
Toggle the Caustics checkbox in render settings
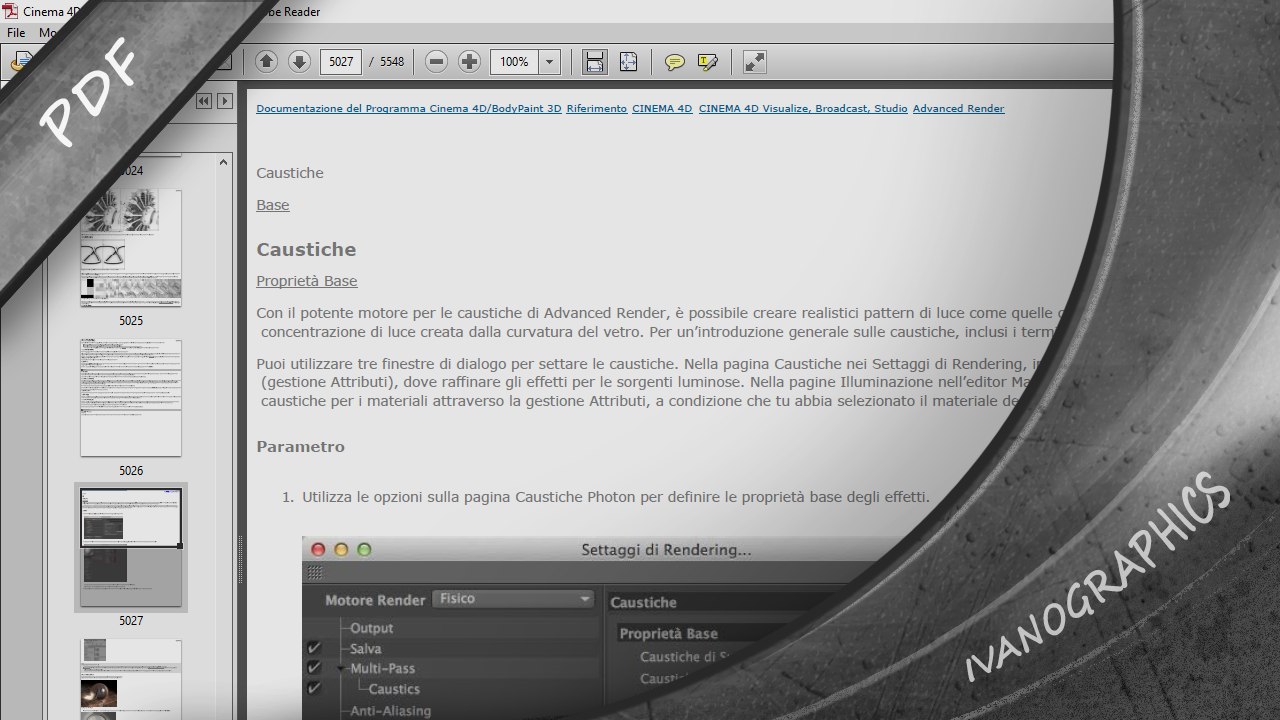(x=314, y=688)
